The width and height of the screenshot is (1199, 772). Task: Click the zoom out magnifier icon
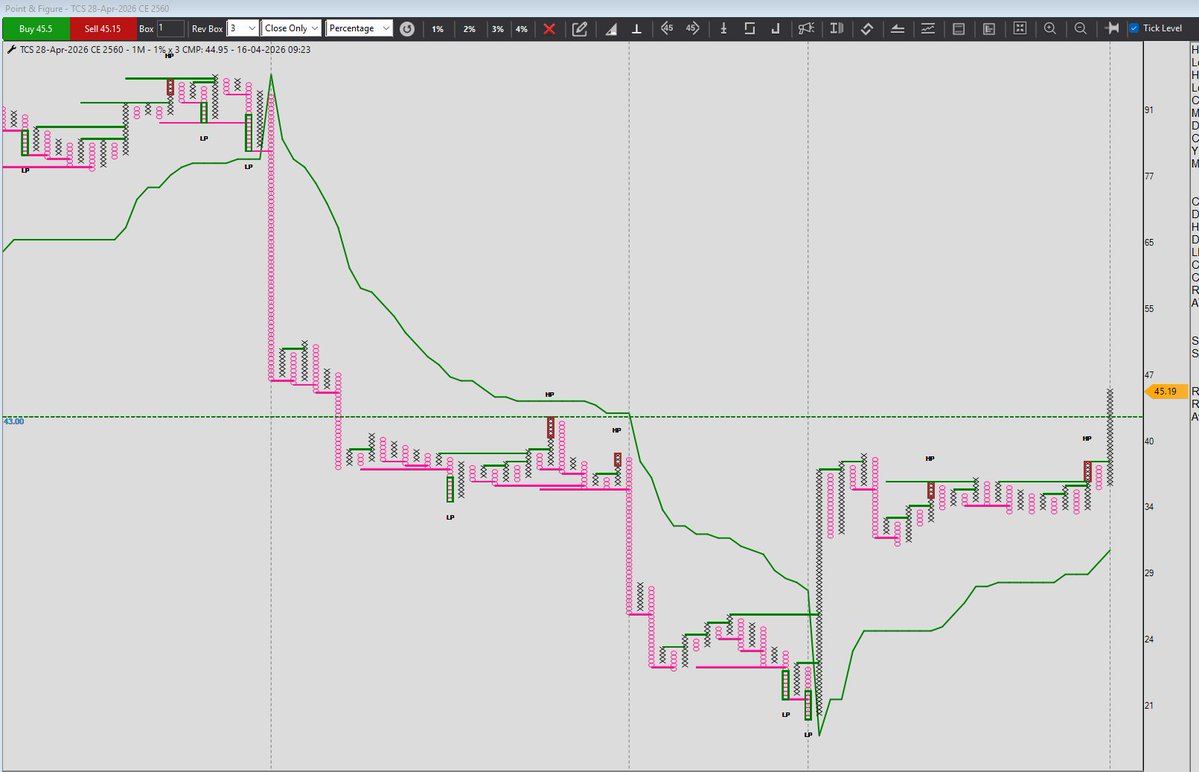pyautogui.click(x=1080, y=28)
